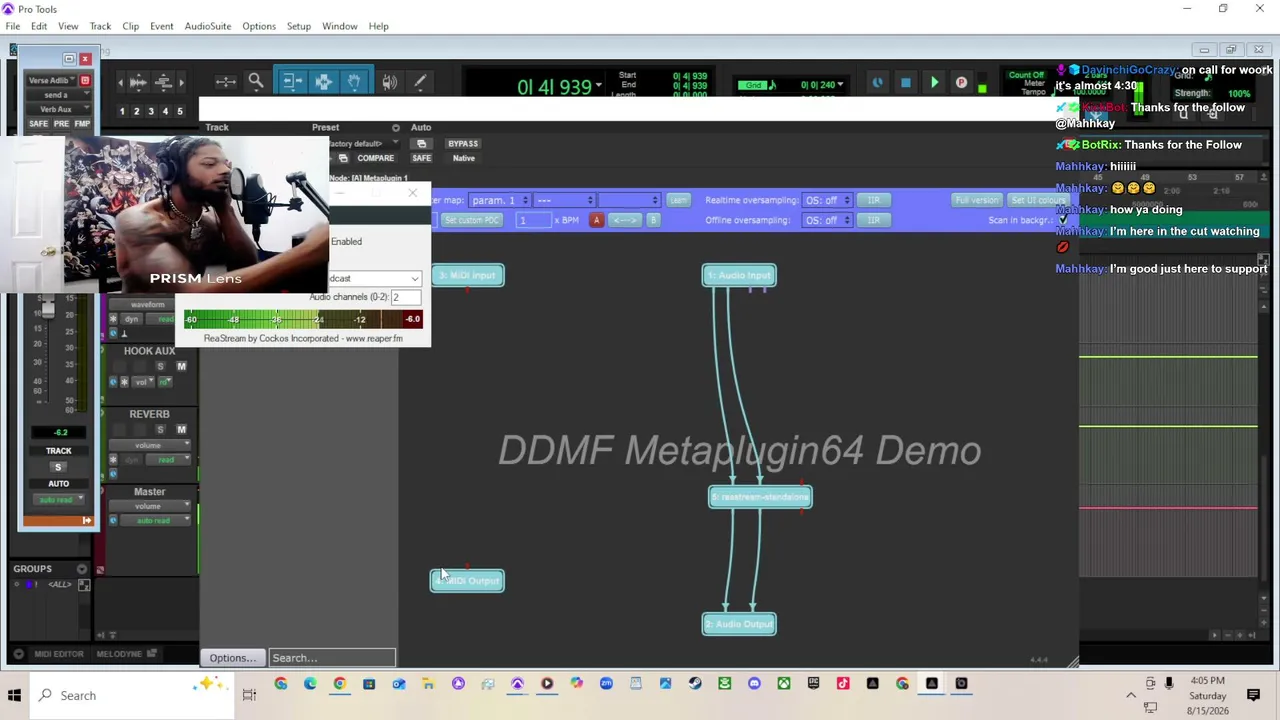Click the 2: Audio Output node
Image resolution: width=1280 pixels, height=720 pixels.
pos(739,624)
